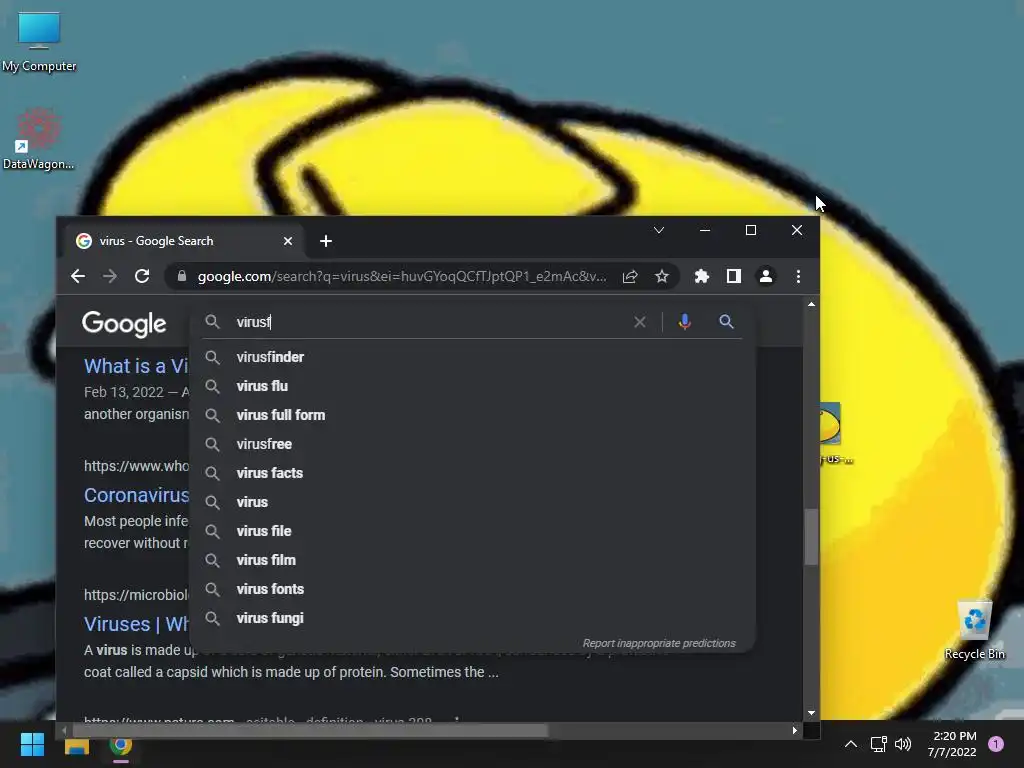The width and height of the screenshot is (1024, 768).
Task: Open File Explorer from the taskbar
Action: [76, 746]
